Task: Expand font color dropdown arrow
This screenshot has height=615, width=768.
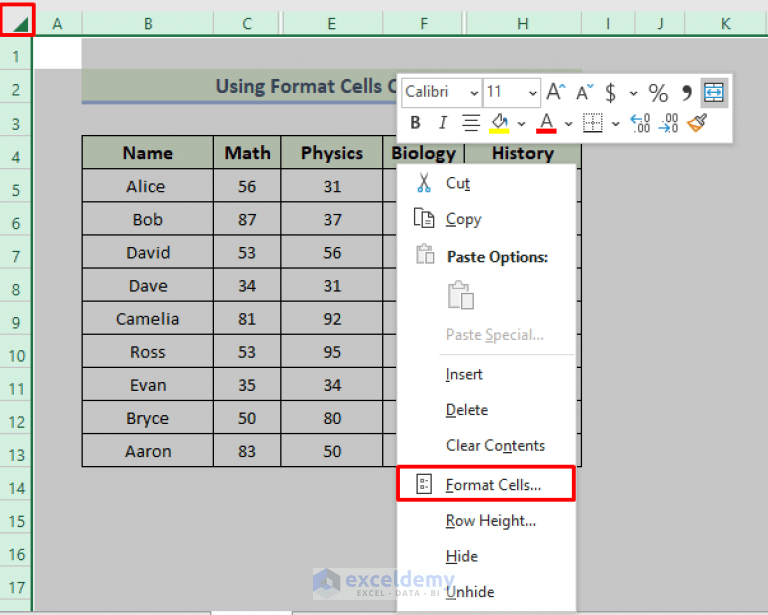Action: pyautogui.click(x=568, y=124)
